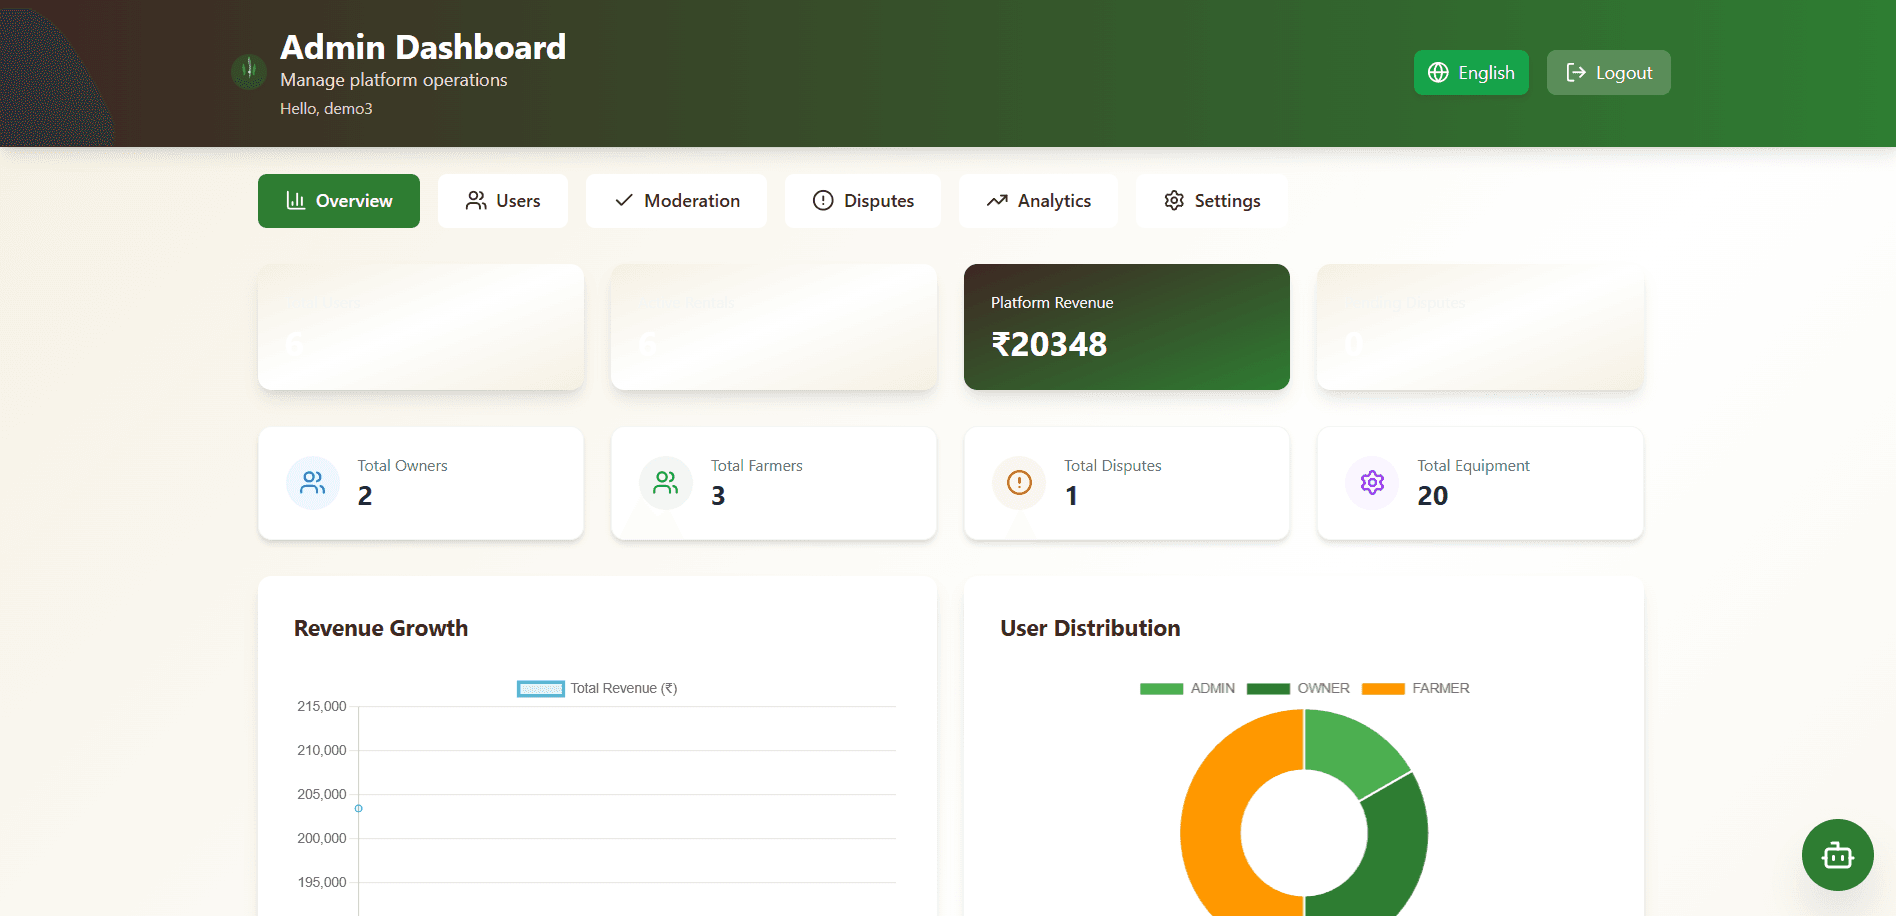Open the chatbot robot floating button

(x=1837, y=855)
